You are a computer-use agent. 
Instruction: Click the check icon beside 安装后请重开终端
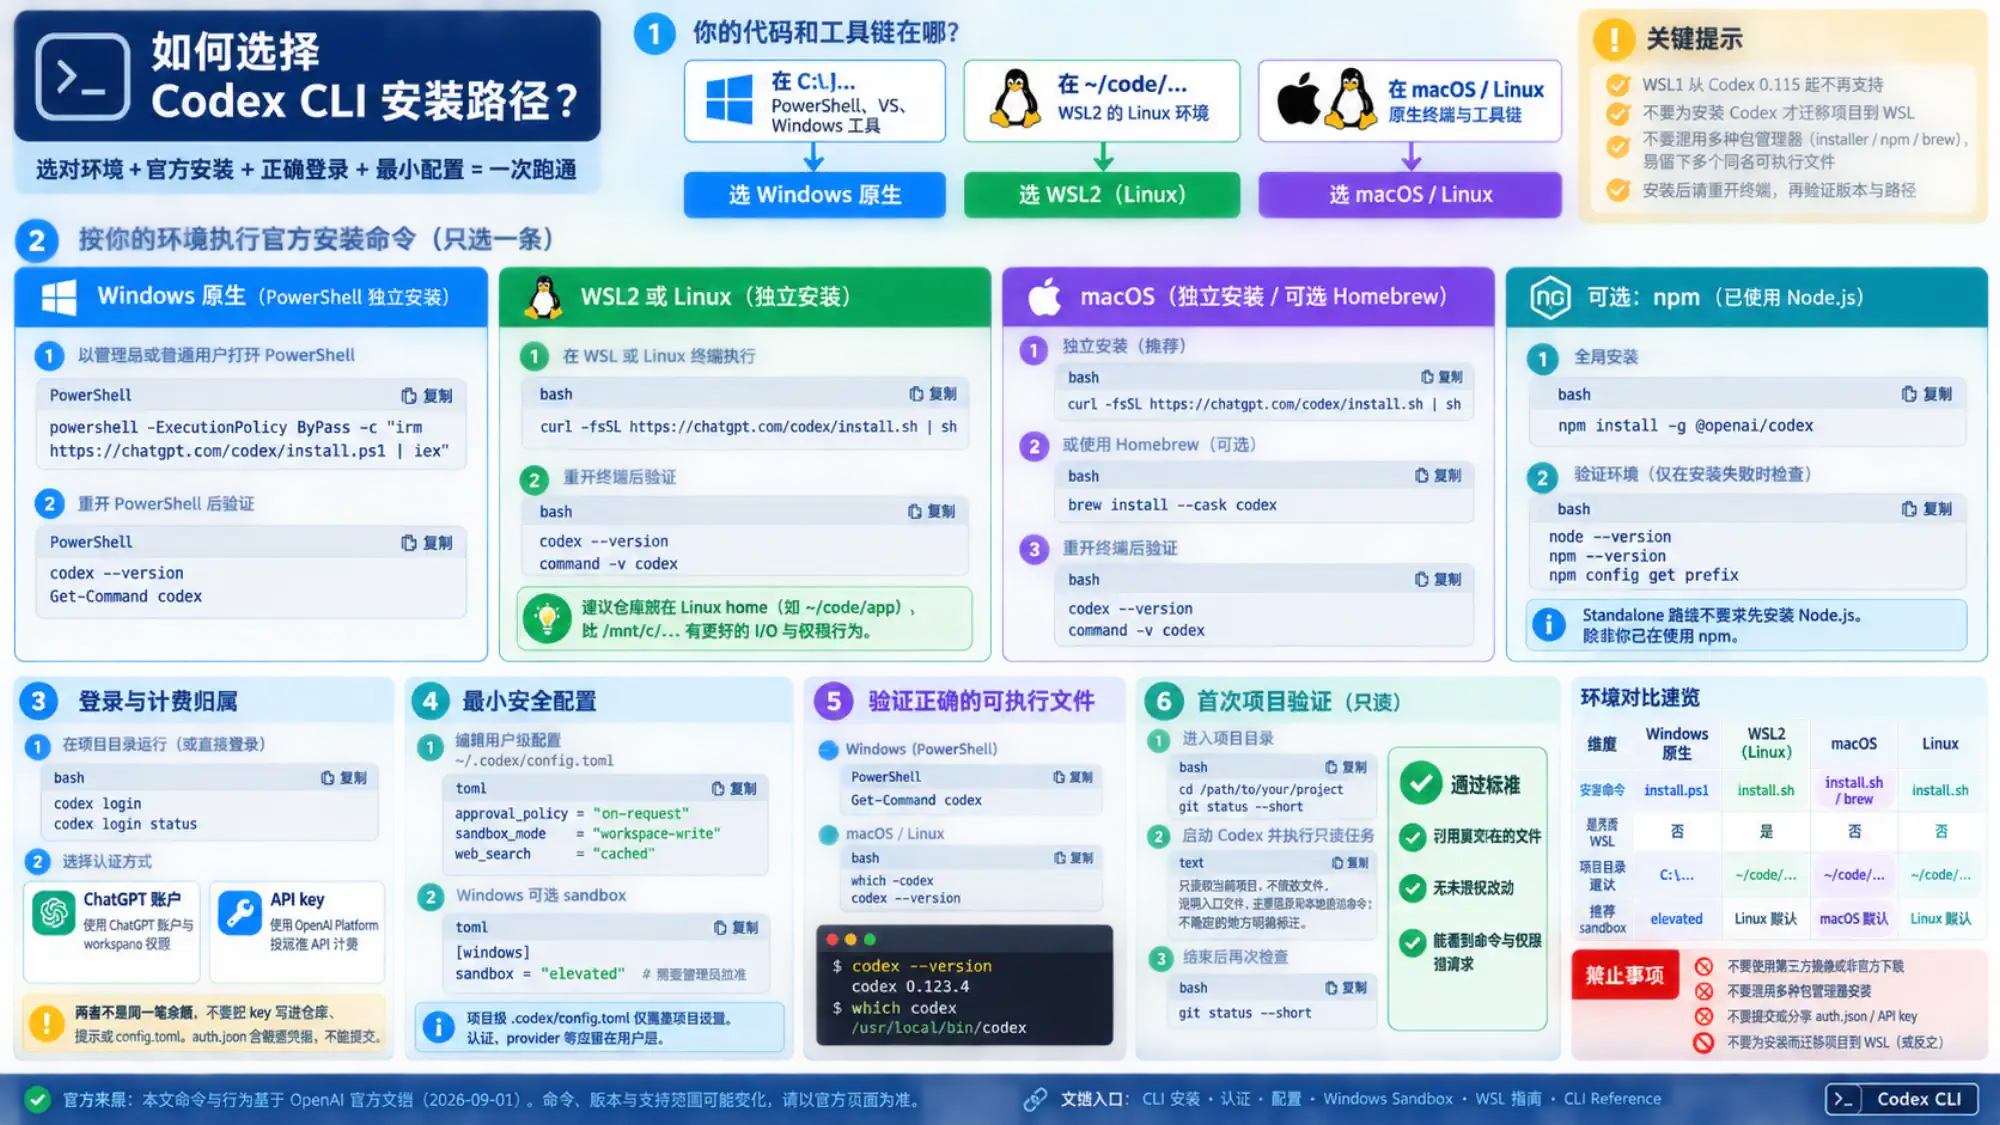pos(1617,190)
